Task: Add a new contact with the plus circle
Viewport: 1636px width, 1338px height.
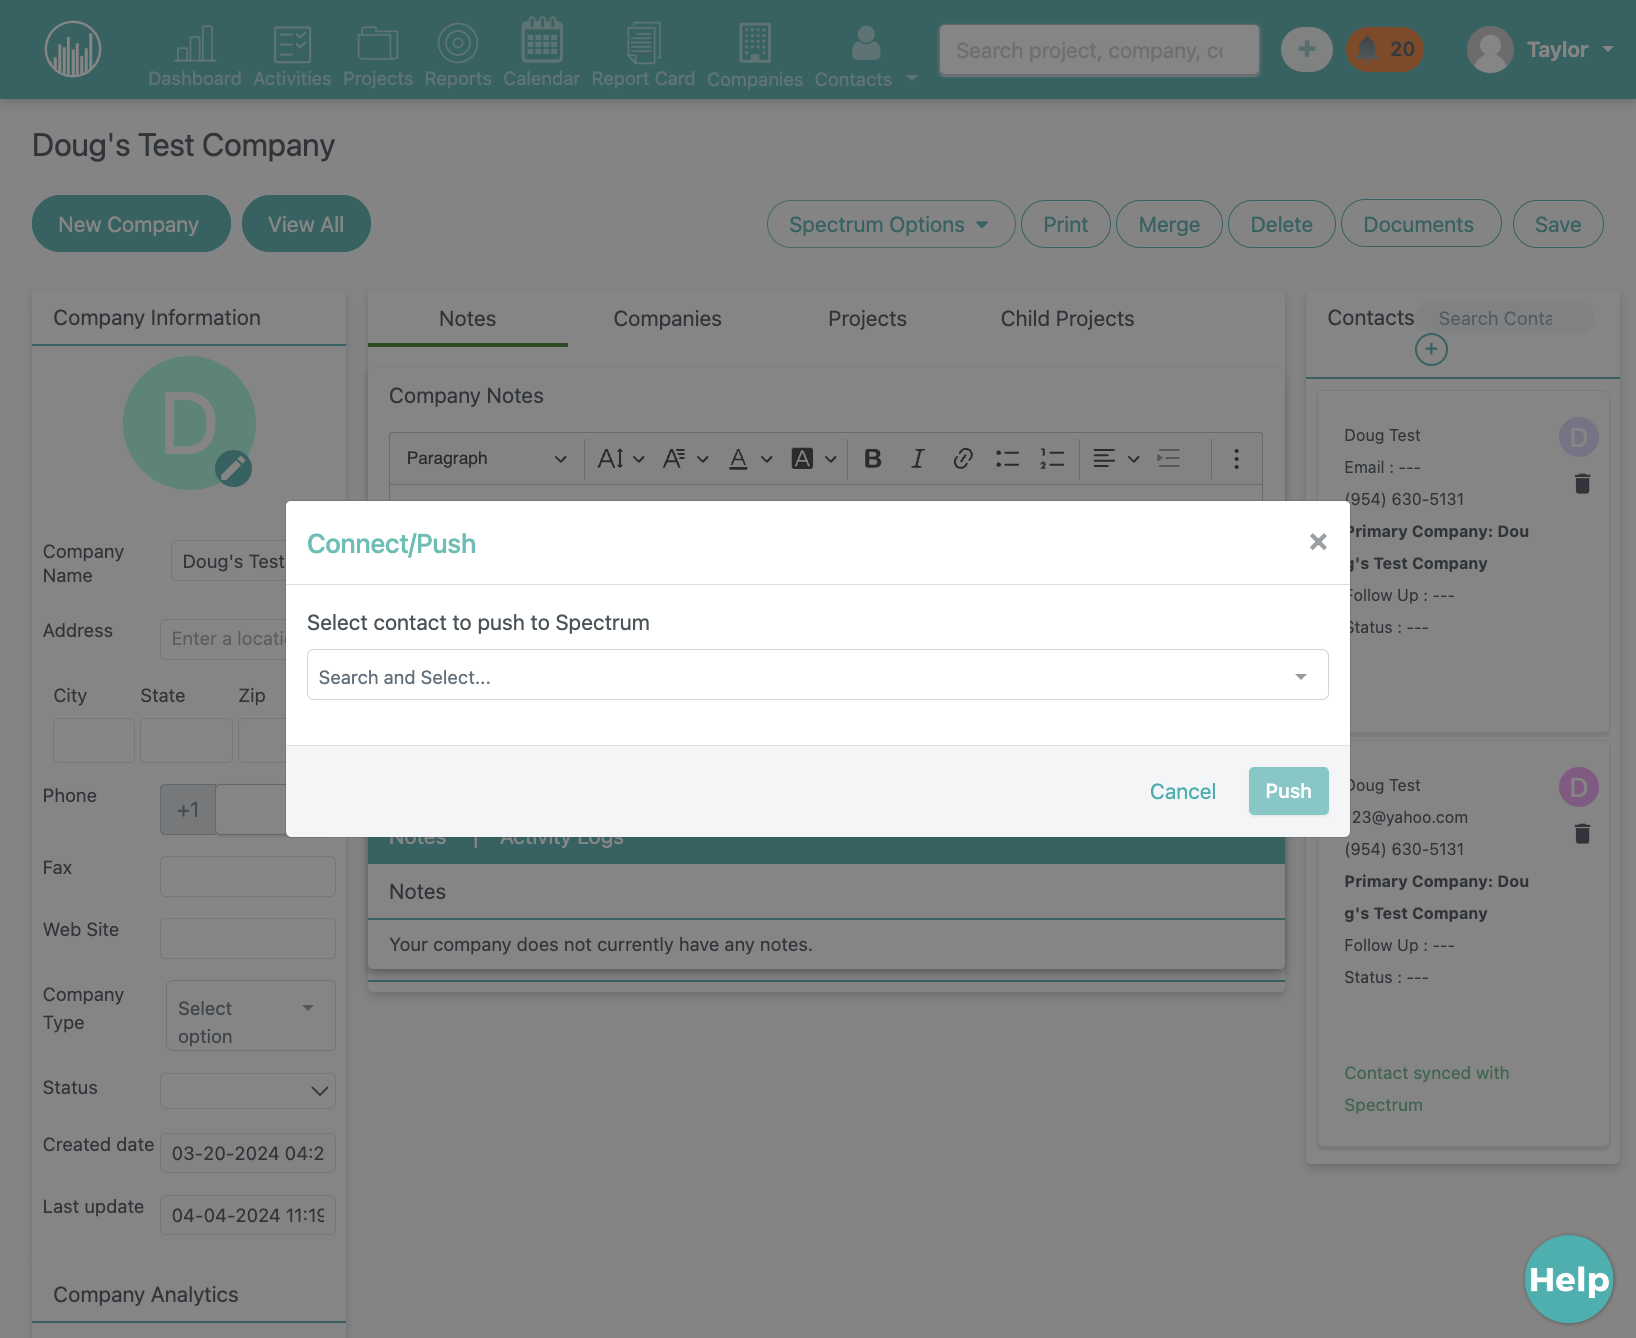Action: pyautogui.click(x=1431, y=349)
